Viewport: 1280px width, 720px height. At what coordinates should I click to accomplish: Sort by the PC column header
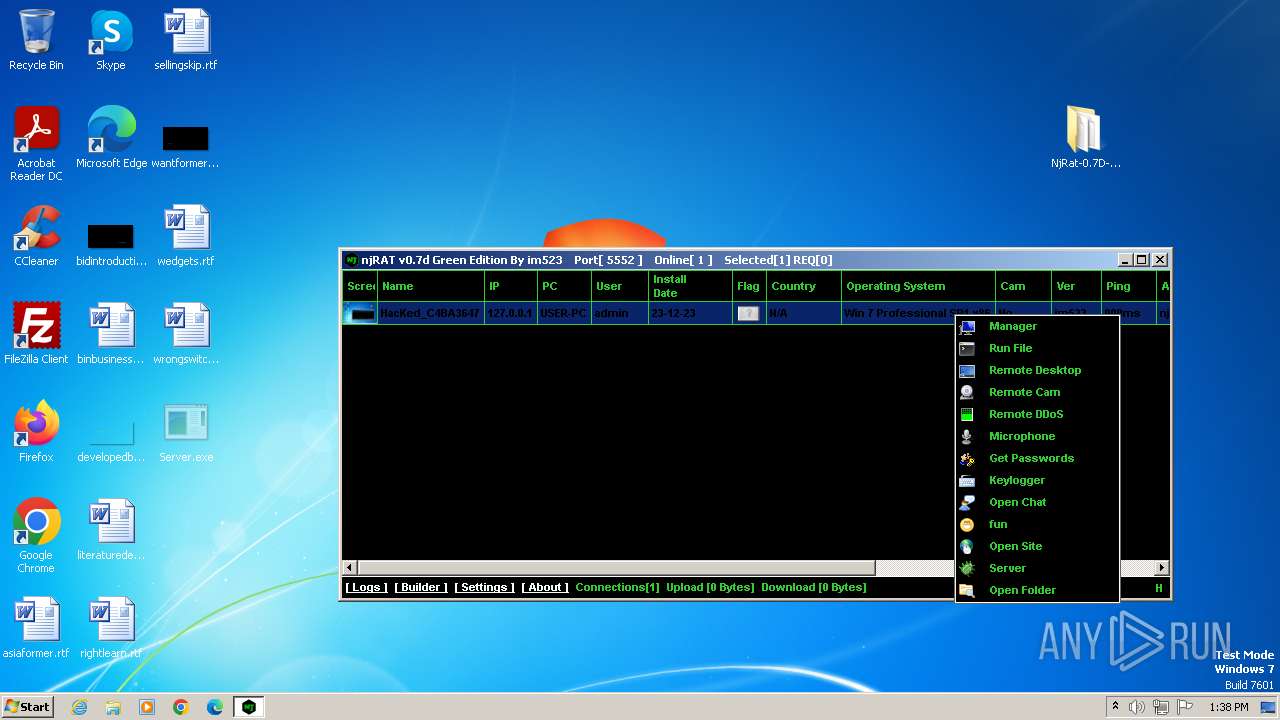tap(564, 286)
